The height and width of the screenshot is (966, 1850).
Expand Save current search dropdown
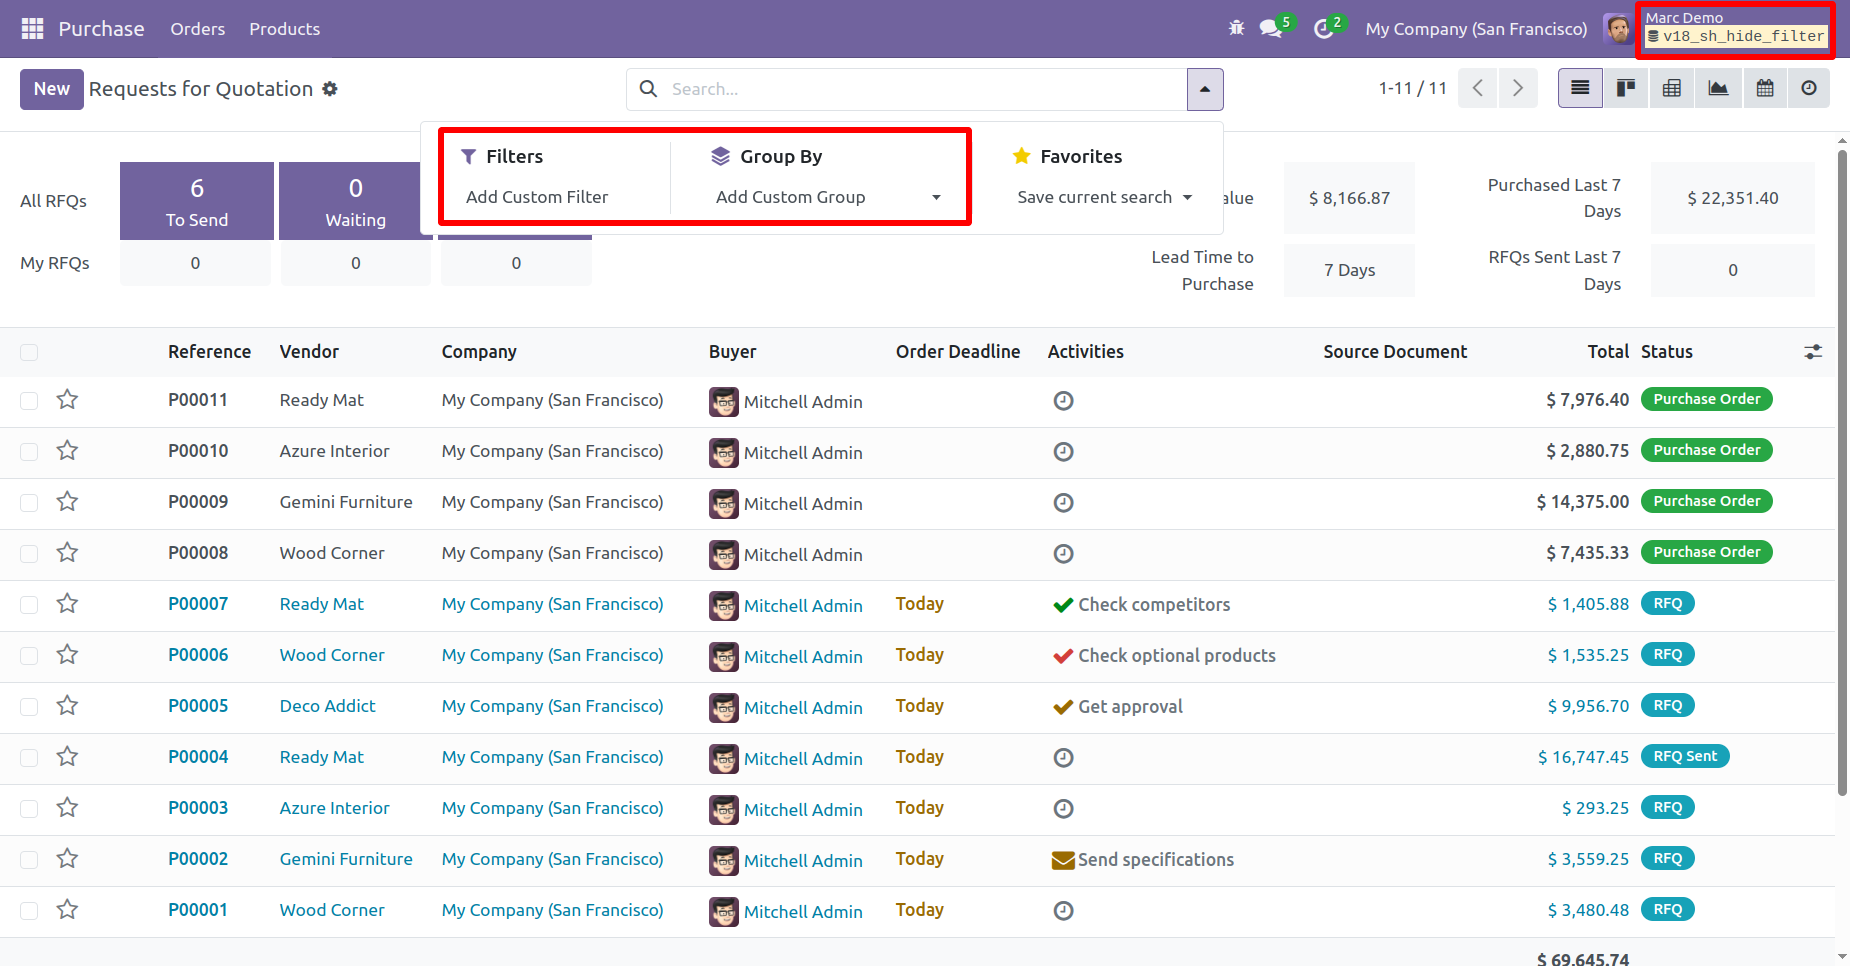pyautogui.click(x=1104, y=197)
